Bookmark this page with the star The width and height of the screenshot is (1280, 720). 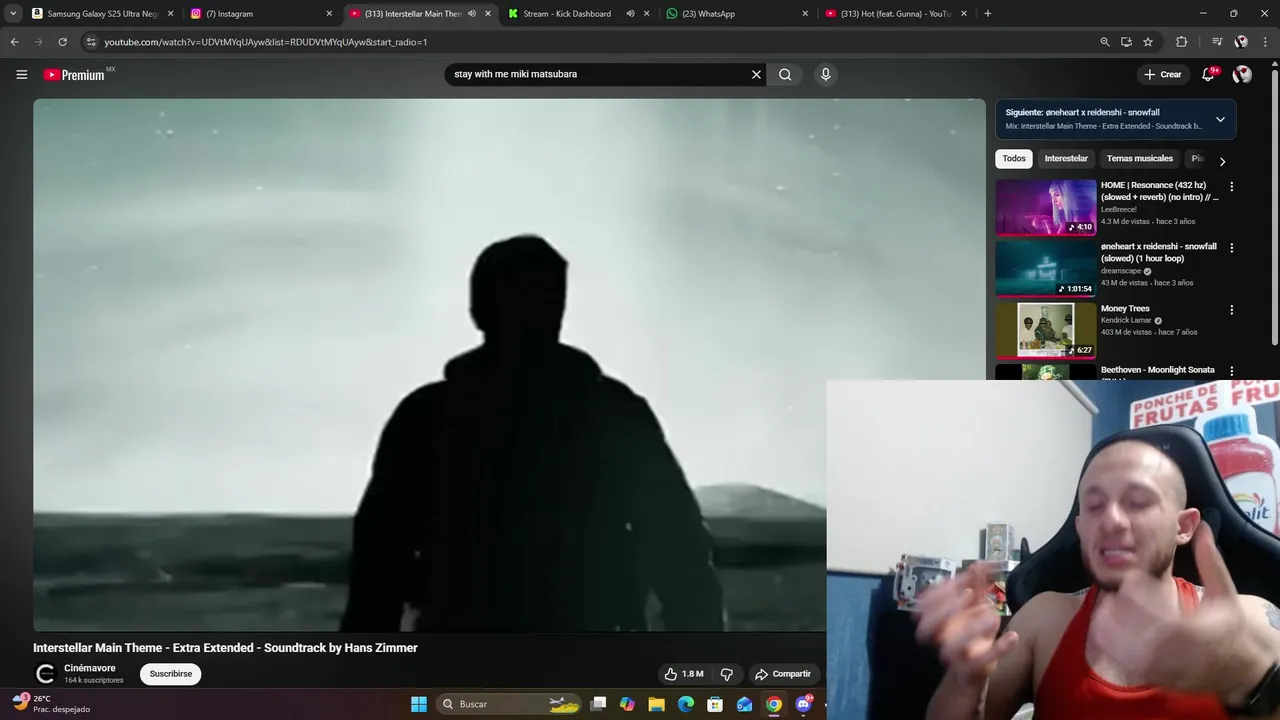click(x=1148, y=42)
